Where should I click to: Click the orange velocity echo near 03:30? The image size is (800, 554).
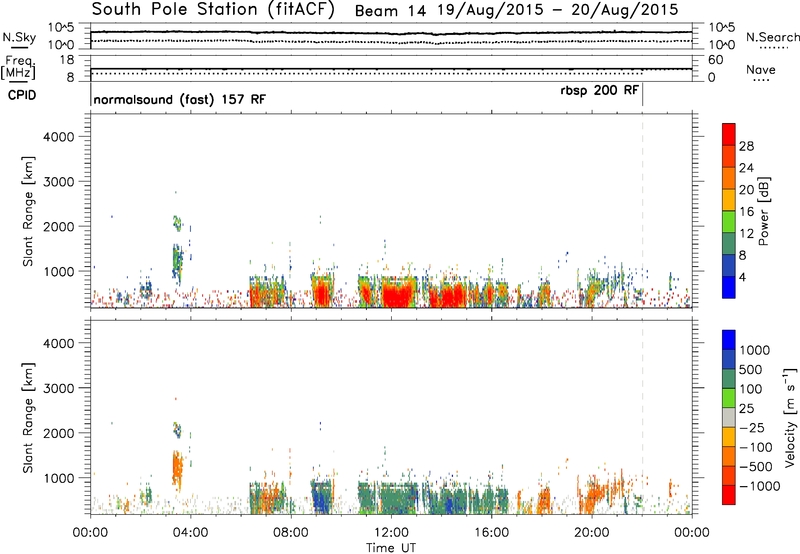177,468
